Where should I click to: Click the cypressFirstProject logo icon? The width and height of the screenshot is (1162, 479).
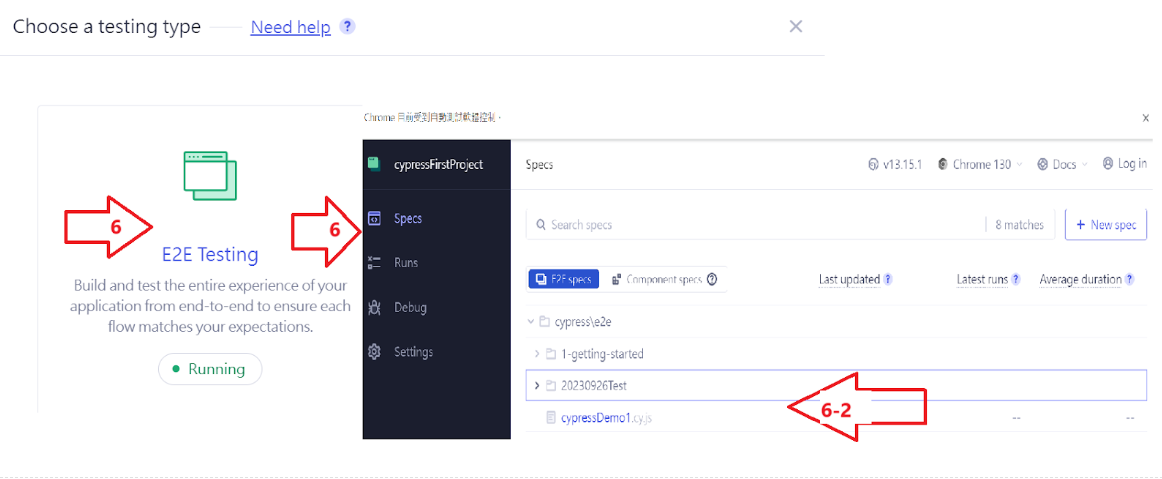pyautogui.click(x=374, y=164)
